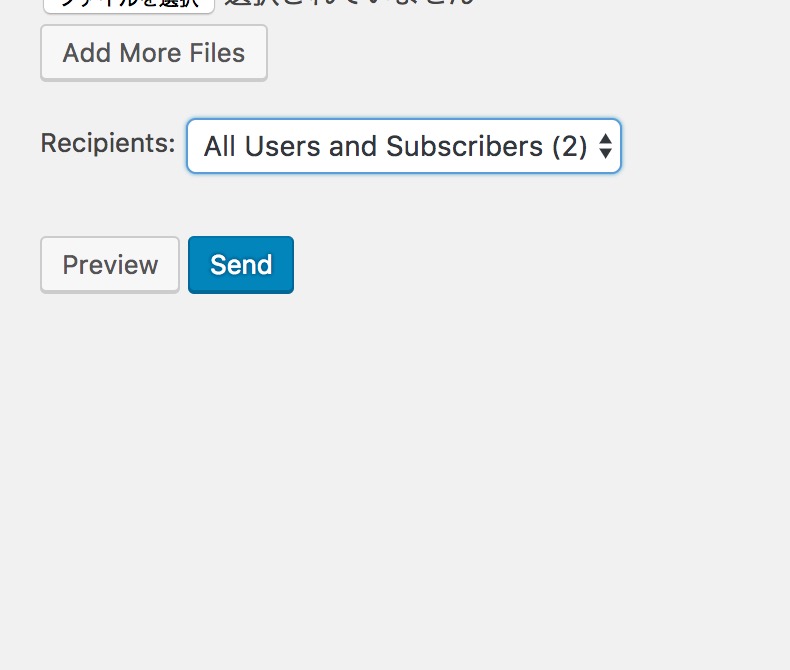Image resolution: width=790 pixels, height=670 pixels.
Task: Expand recipient list selector
Action: tap(404, 146)
